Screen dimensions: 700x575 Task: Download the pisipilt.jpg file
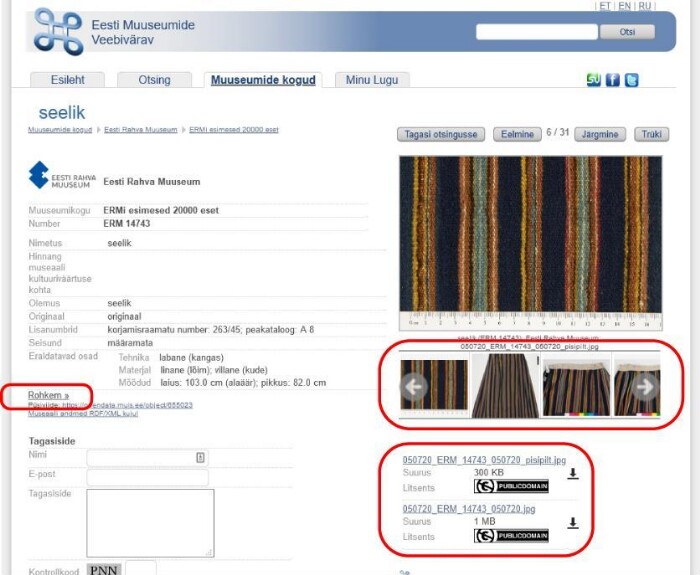(x=573, y=475)
